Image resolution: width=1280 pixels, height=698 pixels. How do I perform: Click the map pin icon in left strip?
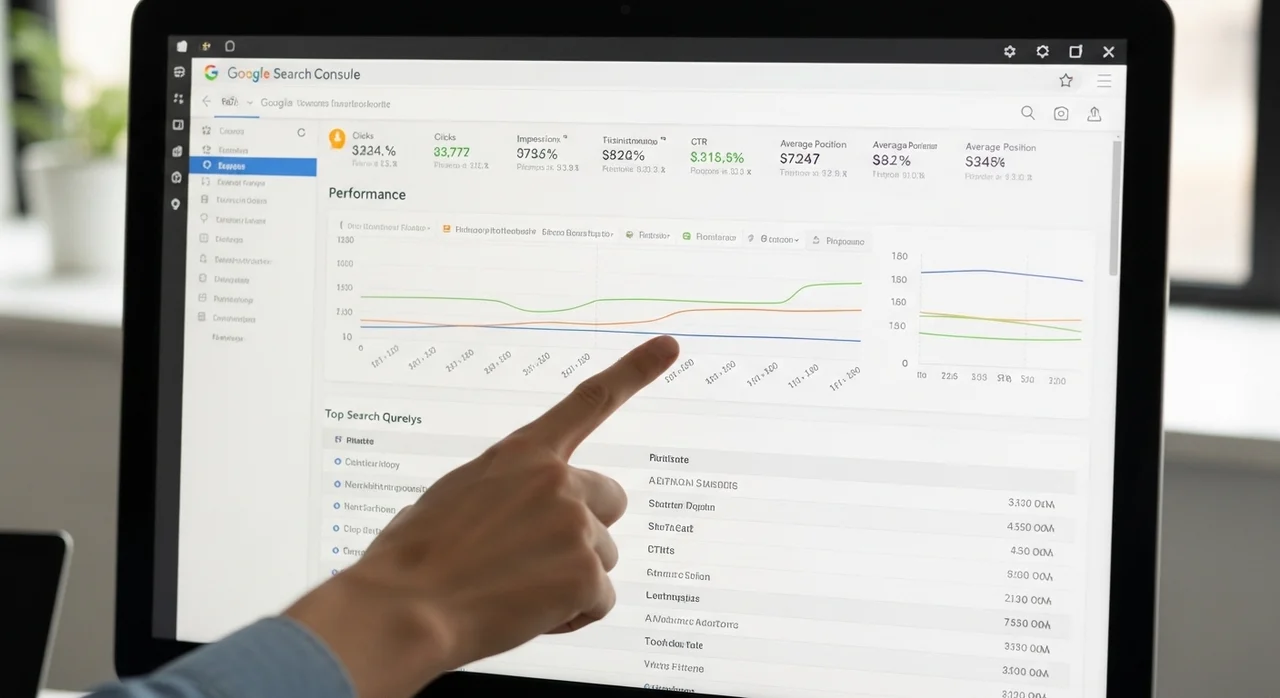click(176, 204)
